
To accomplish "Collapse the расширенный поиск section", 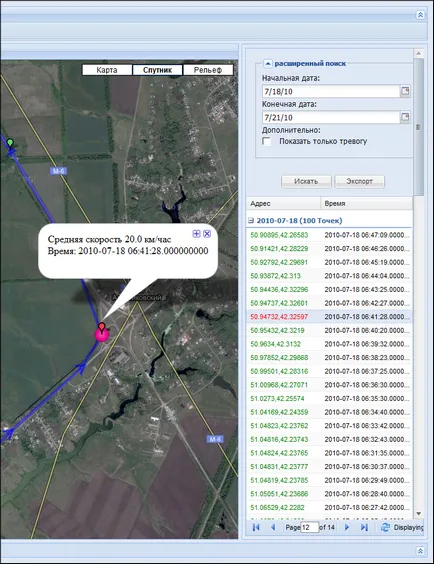I will 268,64.
